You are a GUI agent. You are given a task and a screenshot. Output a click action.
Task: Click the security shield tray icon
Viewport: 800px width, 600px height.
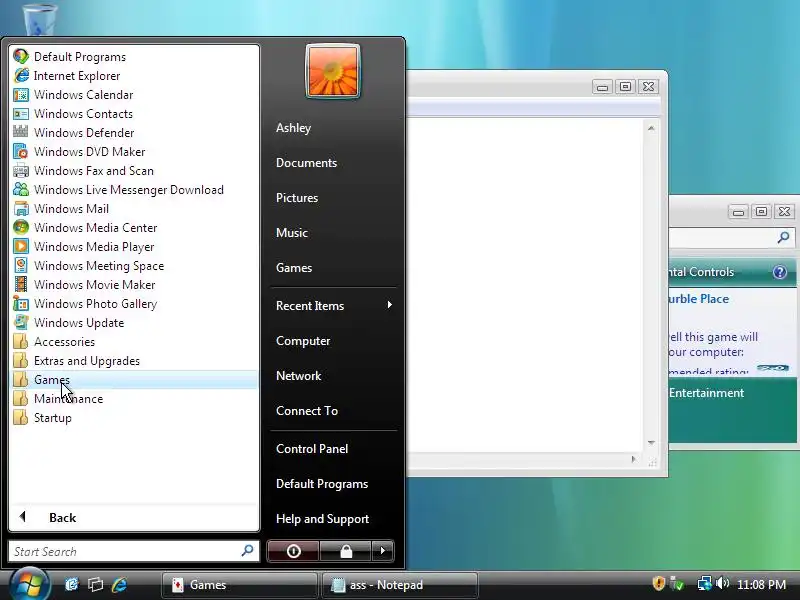point(659,583)
